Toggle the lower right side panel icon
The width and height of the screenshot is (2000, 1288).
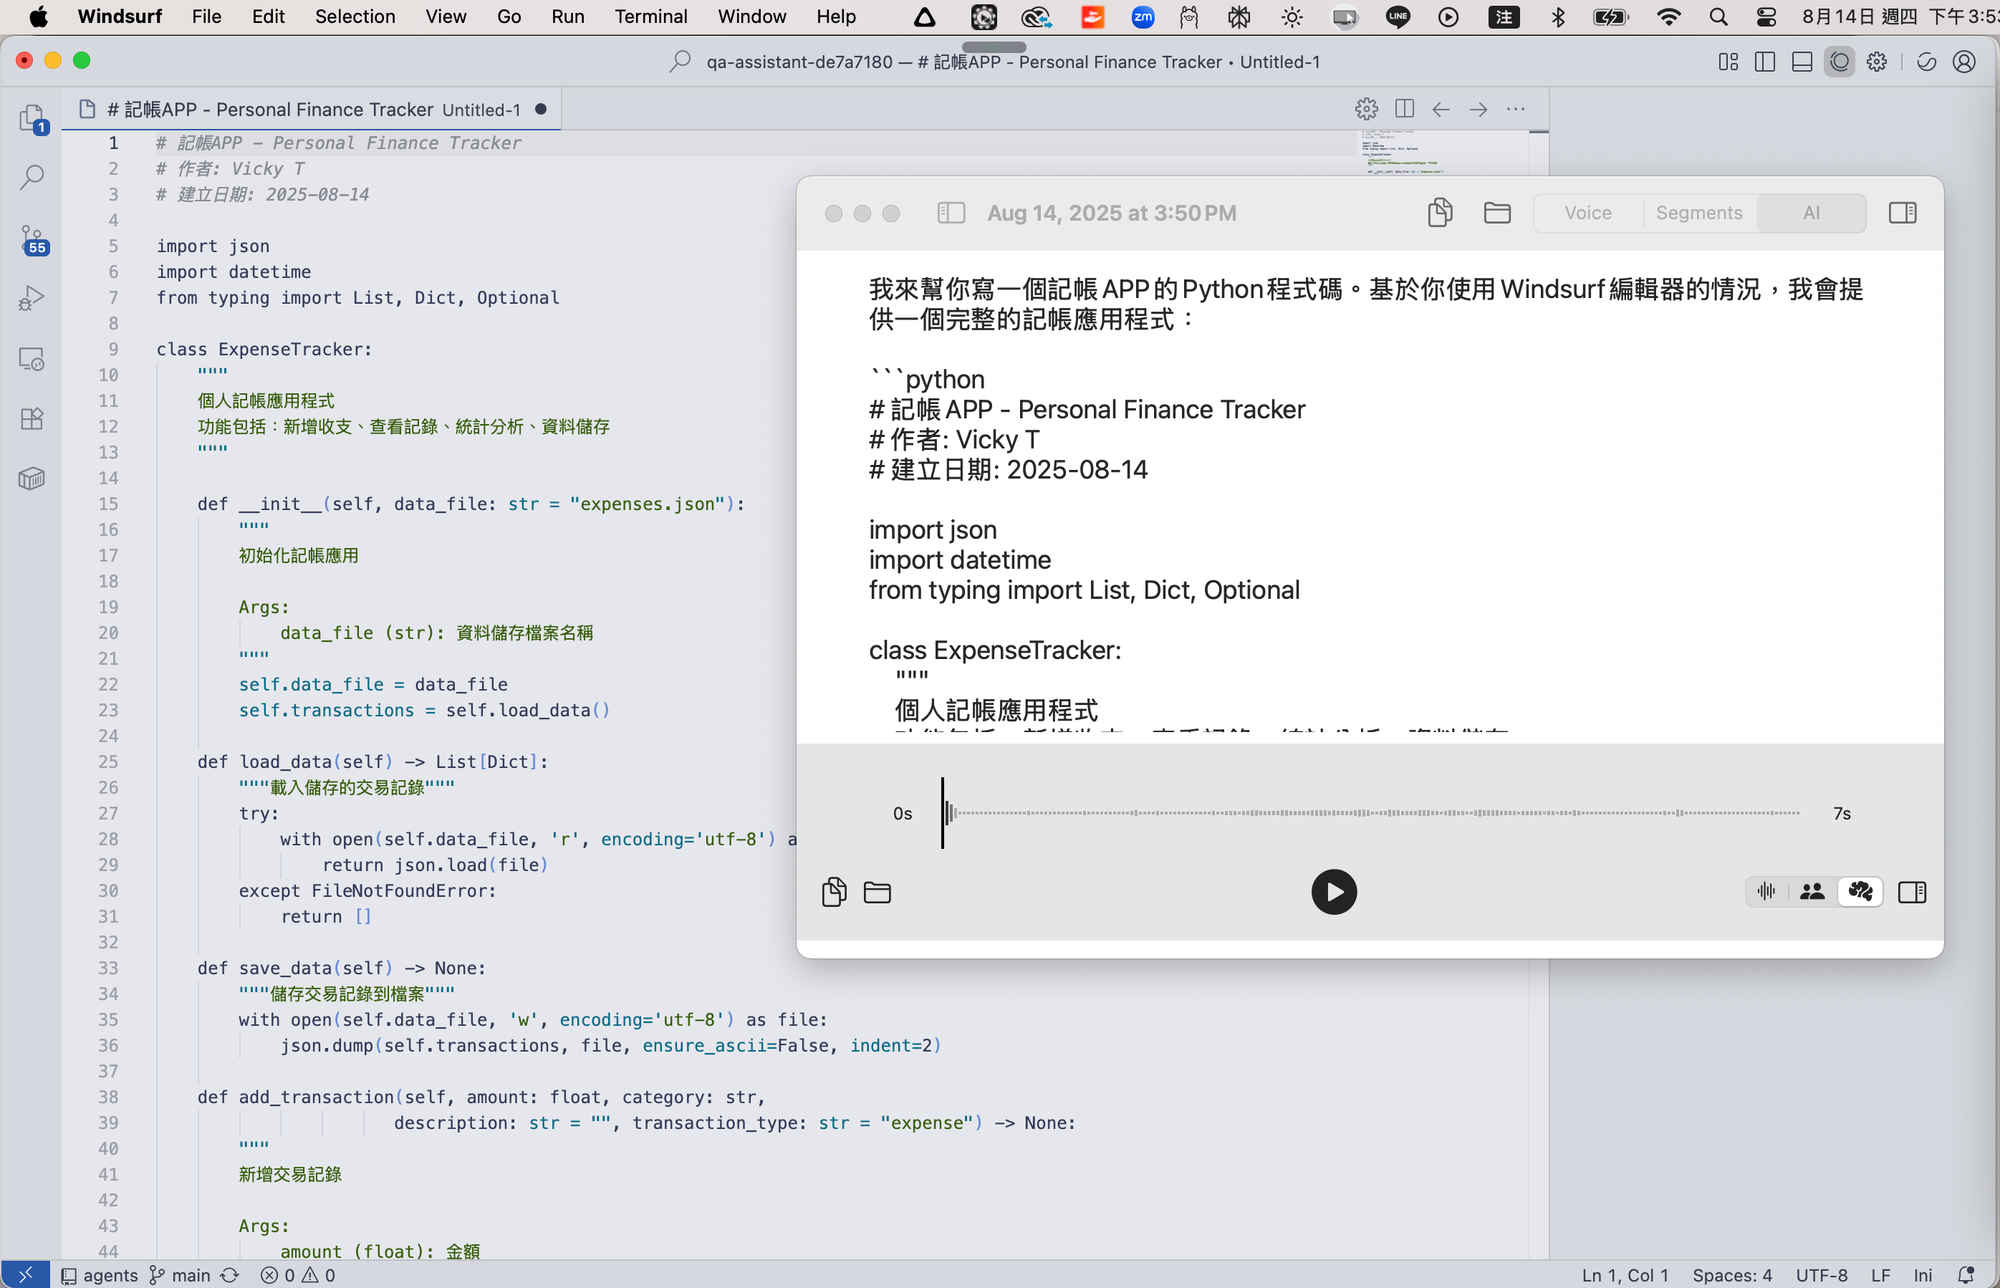tap(1912, 892)
